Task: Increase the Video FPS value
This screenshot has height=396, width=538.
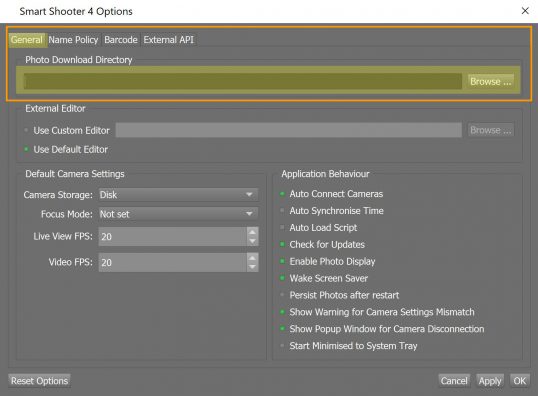Action: [253, 258]
